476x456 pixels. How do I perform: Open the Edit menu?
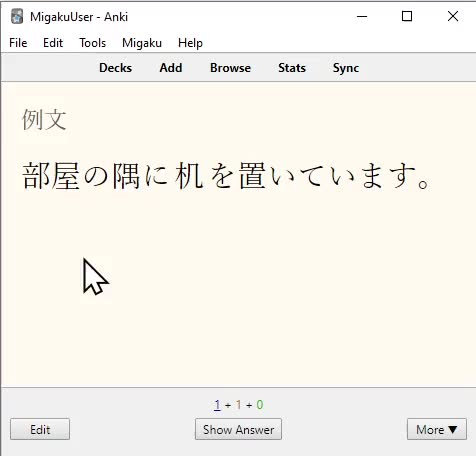click(53, 43)
